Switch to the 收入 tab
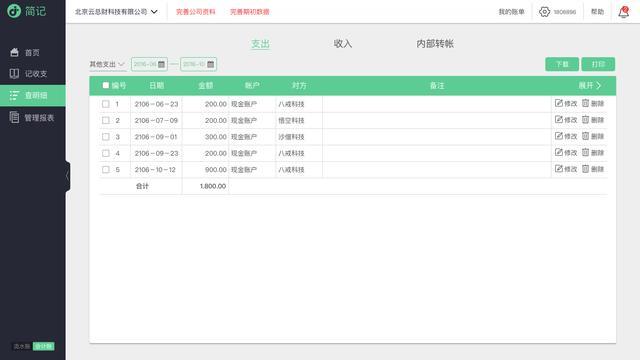The image size is (640, 360). click(x=343, y=44)
